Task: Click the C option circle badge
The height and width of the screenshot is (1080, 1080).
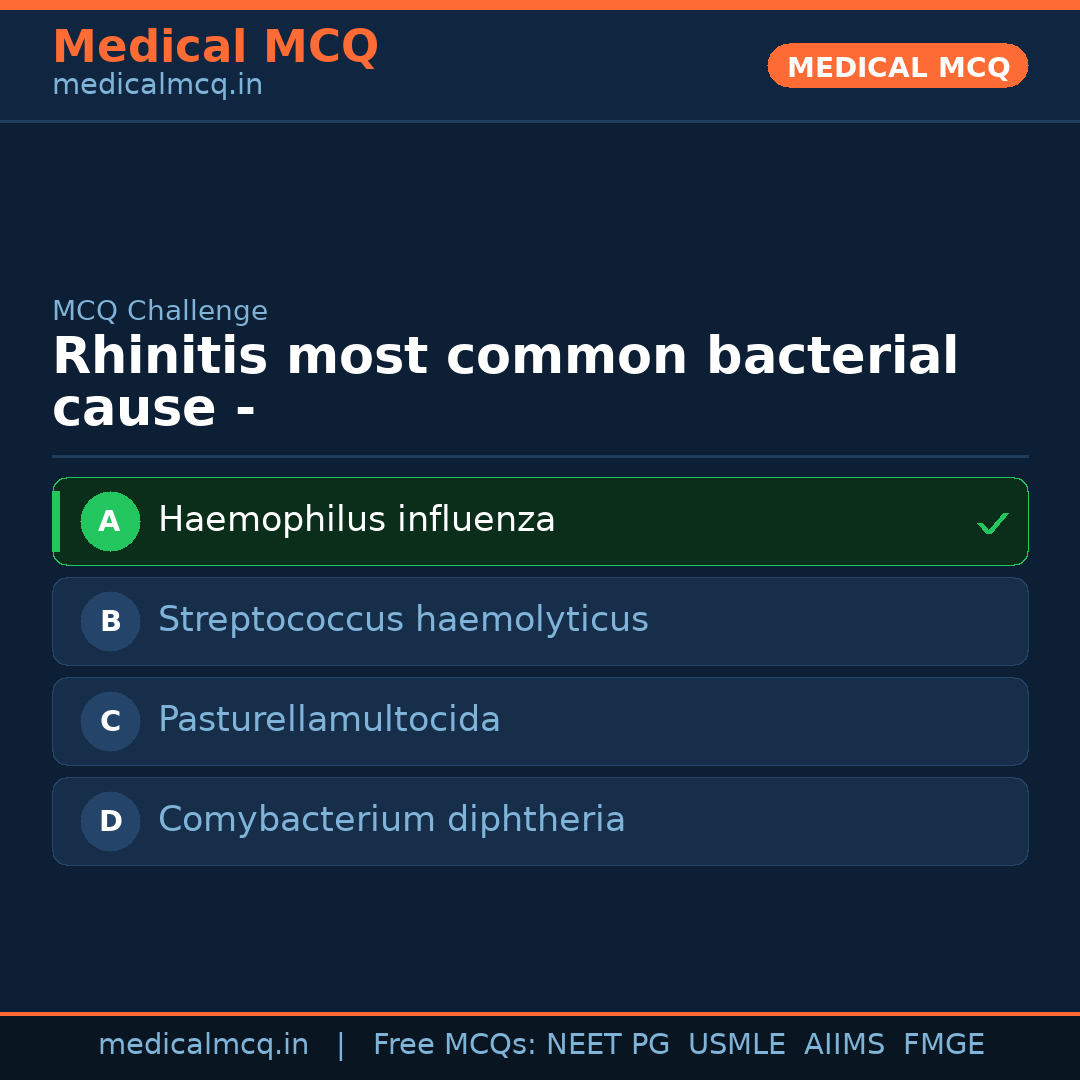Action: [x=110, y=721]
